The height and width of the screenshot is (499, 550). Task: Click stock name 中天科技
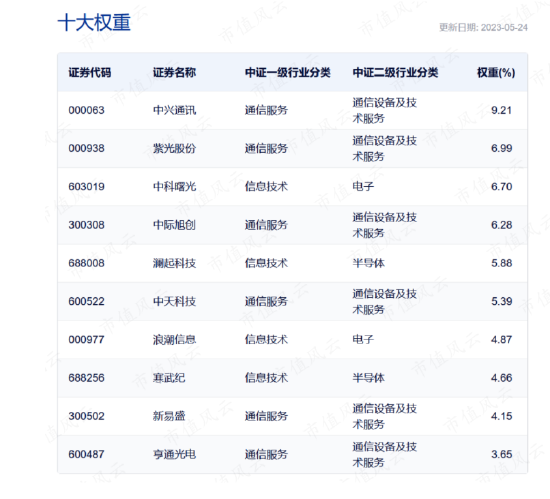(x=174, y=301)
